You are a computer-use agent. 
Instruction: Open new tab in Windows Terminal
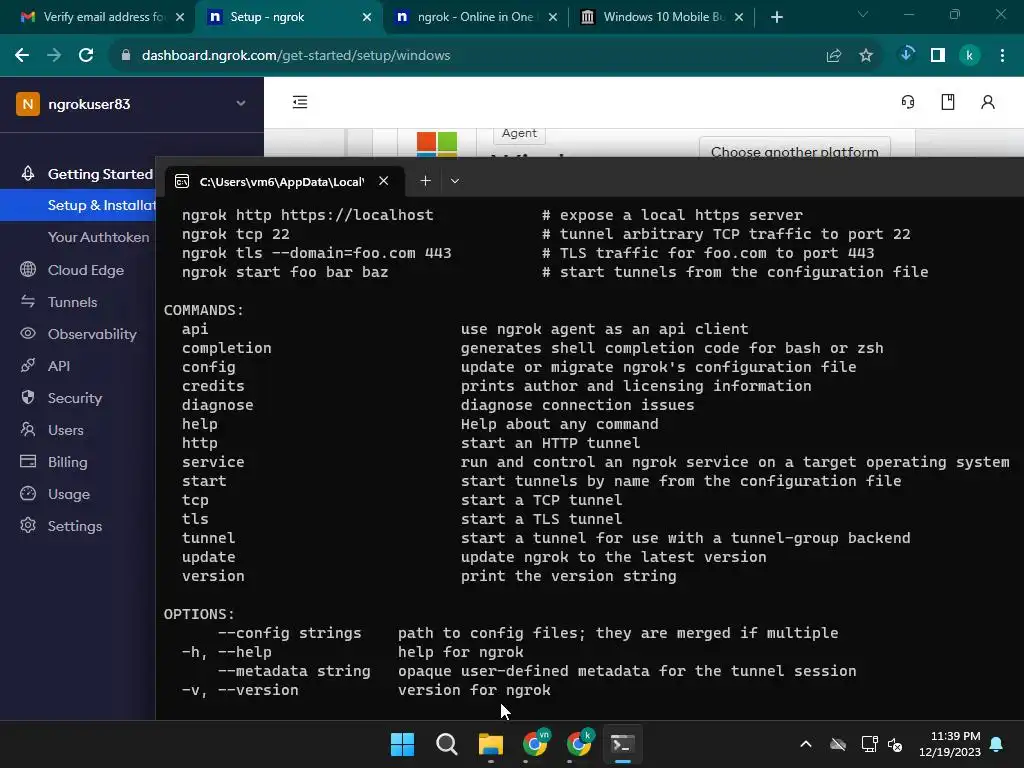point(425,181)
